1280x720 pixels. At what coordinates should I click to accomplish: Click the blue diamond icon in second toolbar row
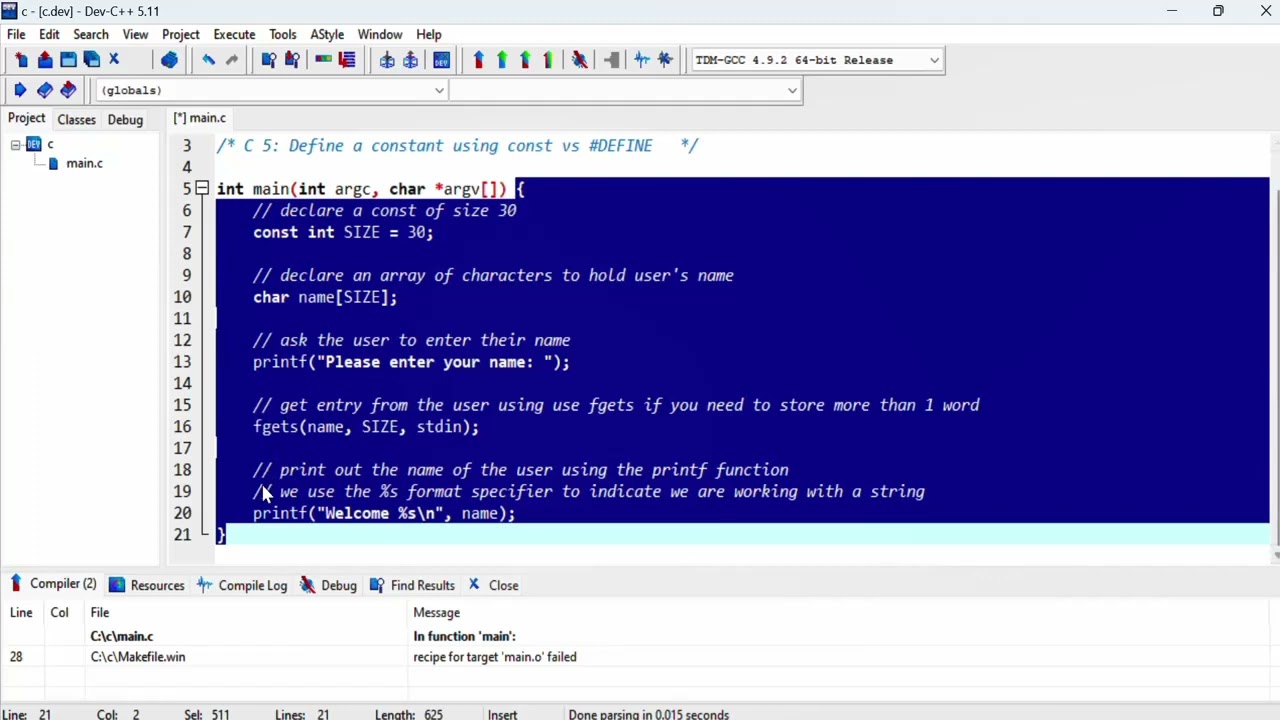pyautogui.click(x=44, y=90)
